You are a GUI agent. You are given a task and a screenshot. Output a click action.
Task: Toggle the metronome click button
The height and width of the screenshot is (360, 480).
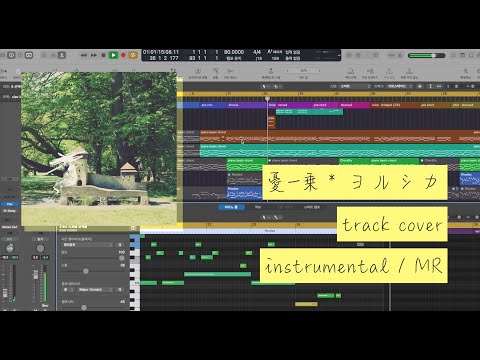[400, 55]
